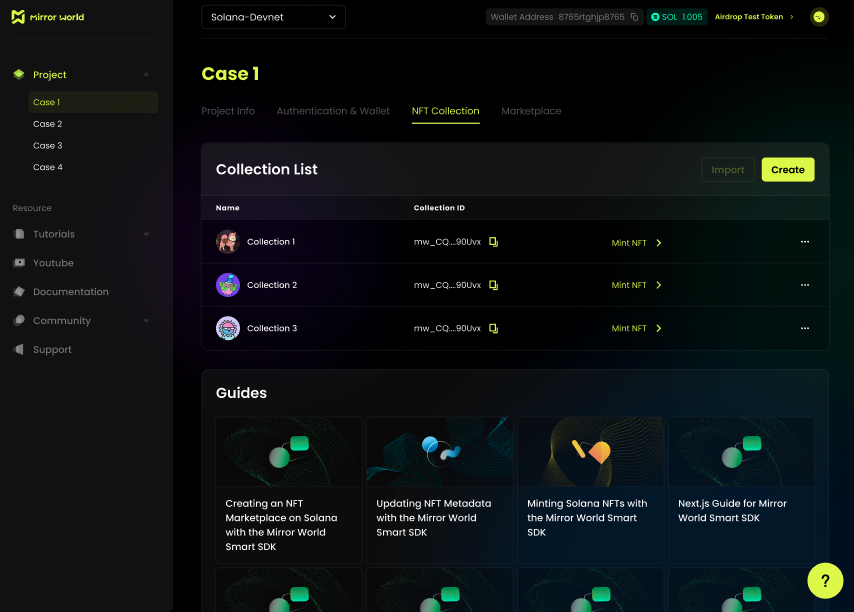Click Mint NFT for Collection 1
The height and width of the screenshot is (612, 854).
click(629, 243)
